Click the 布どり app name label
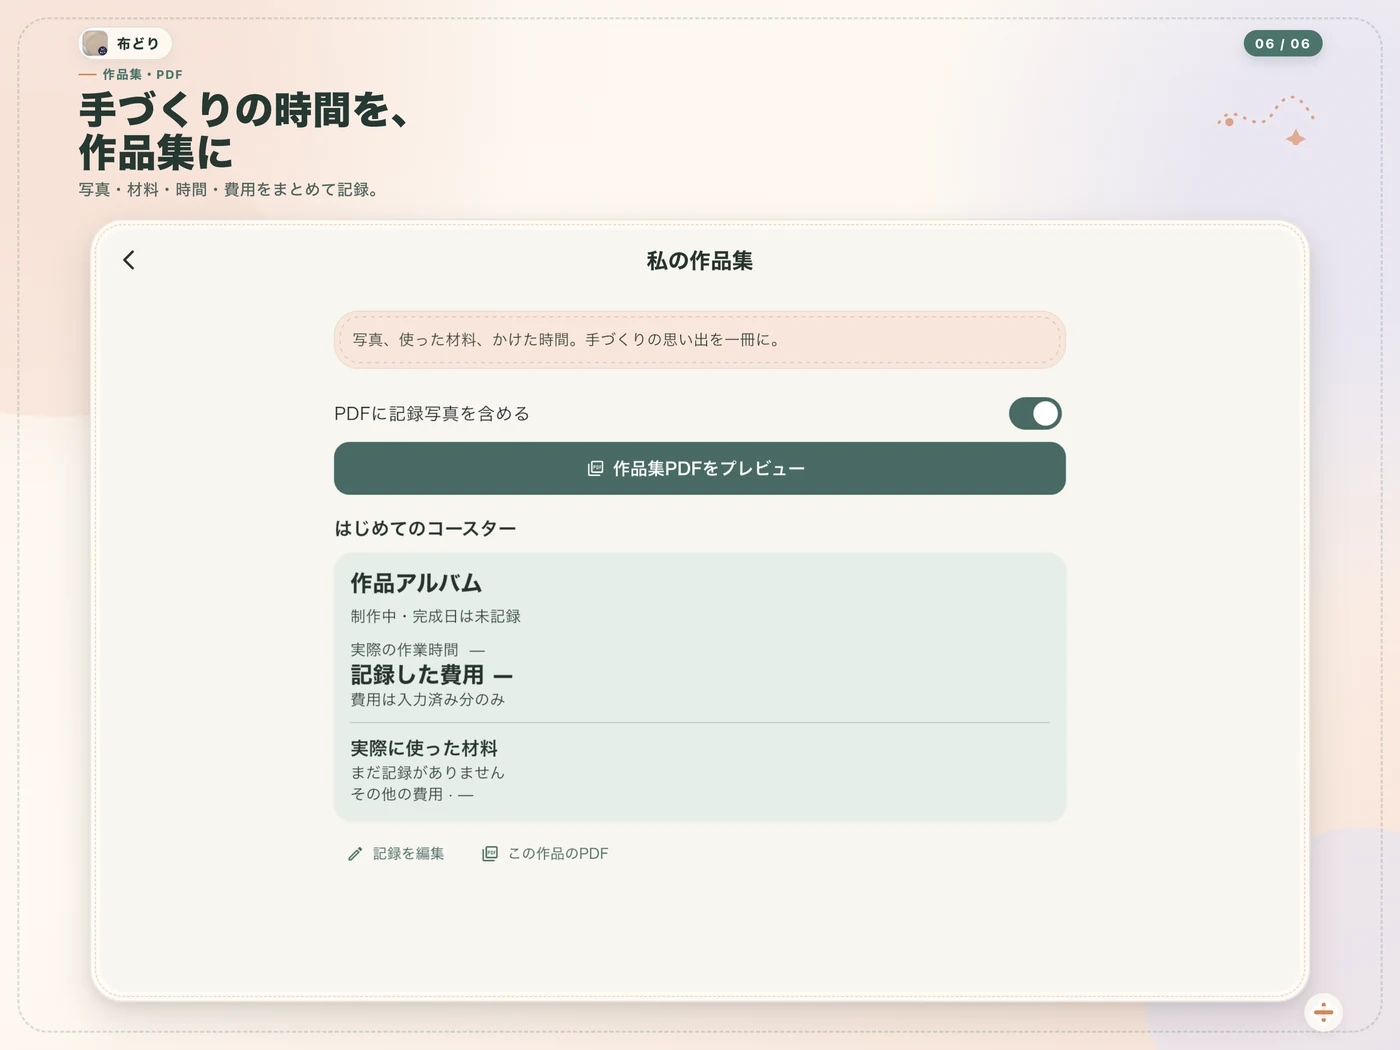Image resolution: width=1400 pixels, height=1050 pixels. click(138, 43)
